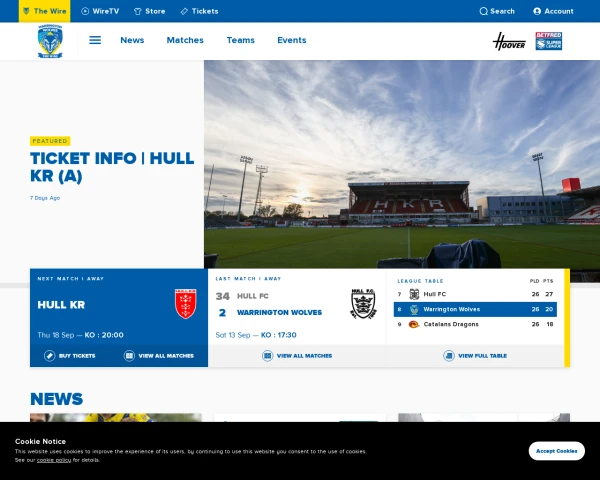The width and height of the screenshot is (600, 480).
Task: Click the score 34 for Hull FC
Action: [222, 296]
